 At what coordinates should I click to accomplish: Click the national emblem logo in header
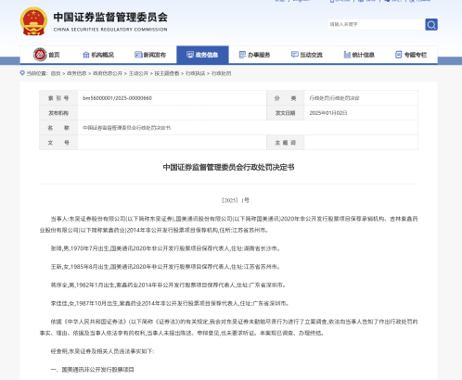tap(33, 21)
